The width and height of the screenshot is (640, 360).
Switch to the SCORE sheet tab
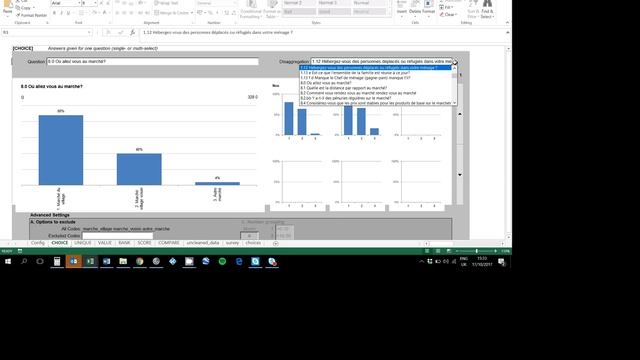point(144,243)
